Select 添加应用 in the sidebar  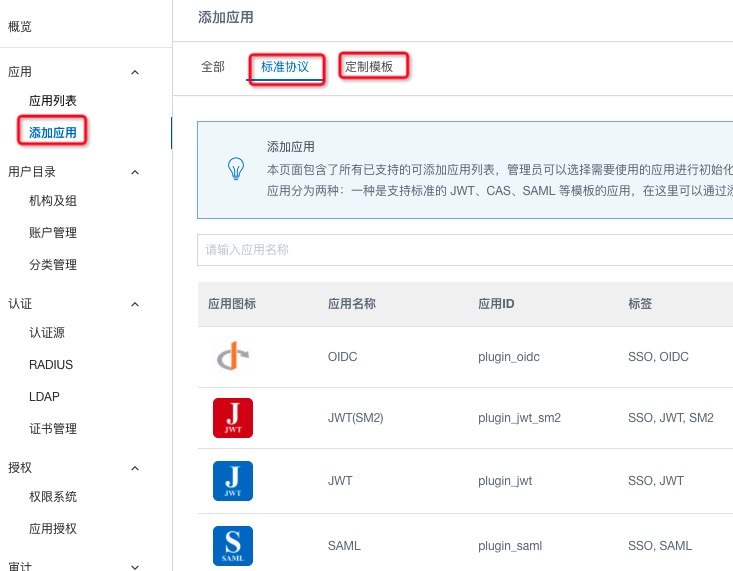(53, 132)
